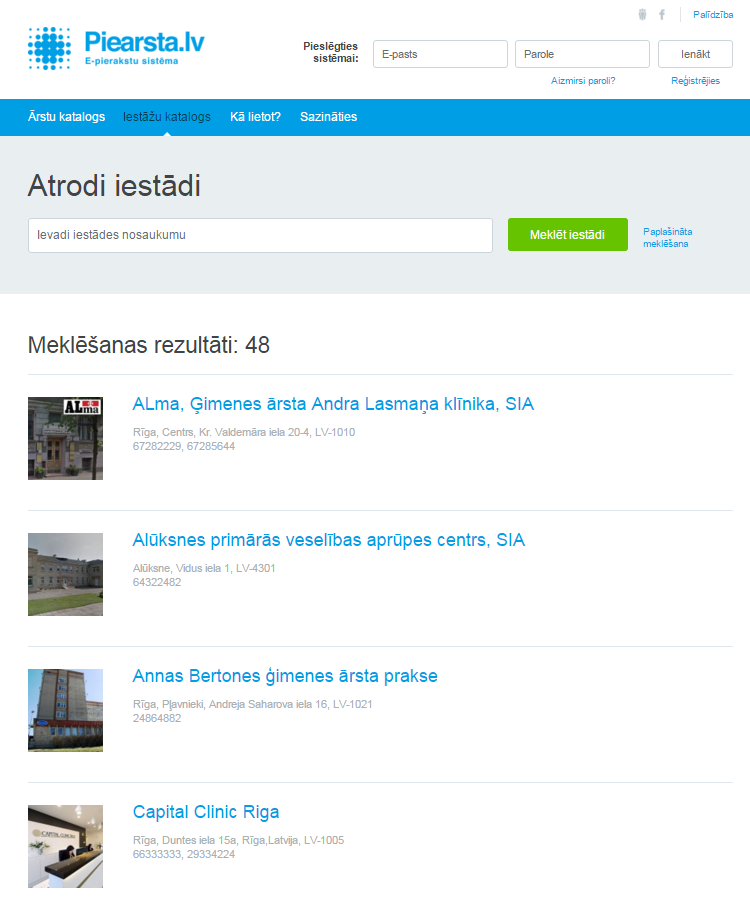The width and height of the screenshot is (750, 906).
Task: Open the ALma clinic building thumbnail
Action: click(65, 439)
